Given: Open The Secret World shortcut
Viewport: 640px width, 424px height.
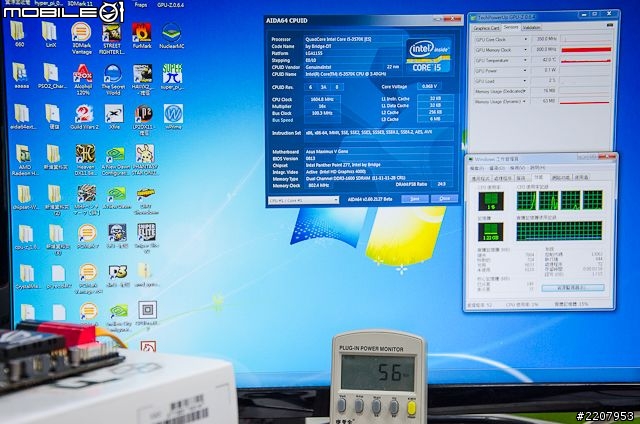Looking at the screenshot, I should pyautogui.click(x=113, y=79).
